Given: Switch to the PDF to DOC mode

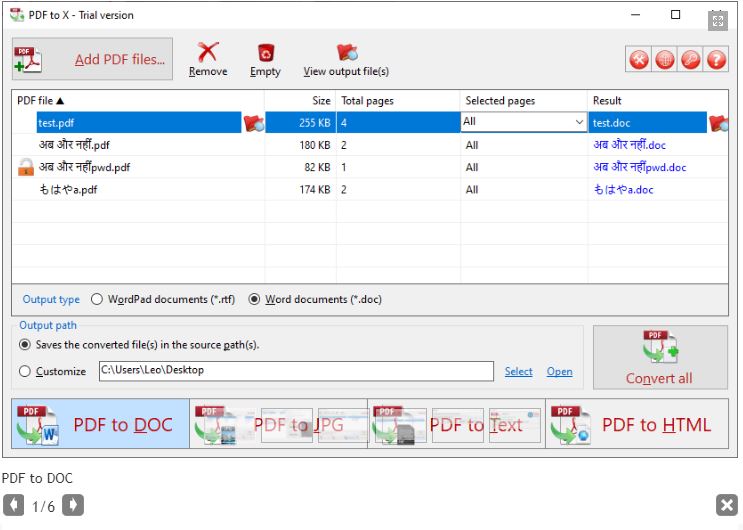Looking at the screenshot, I should click(100, 424).
